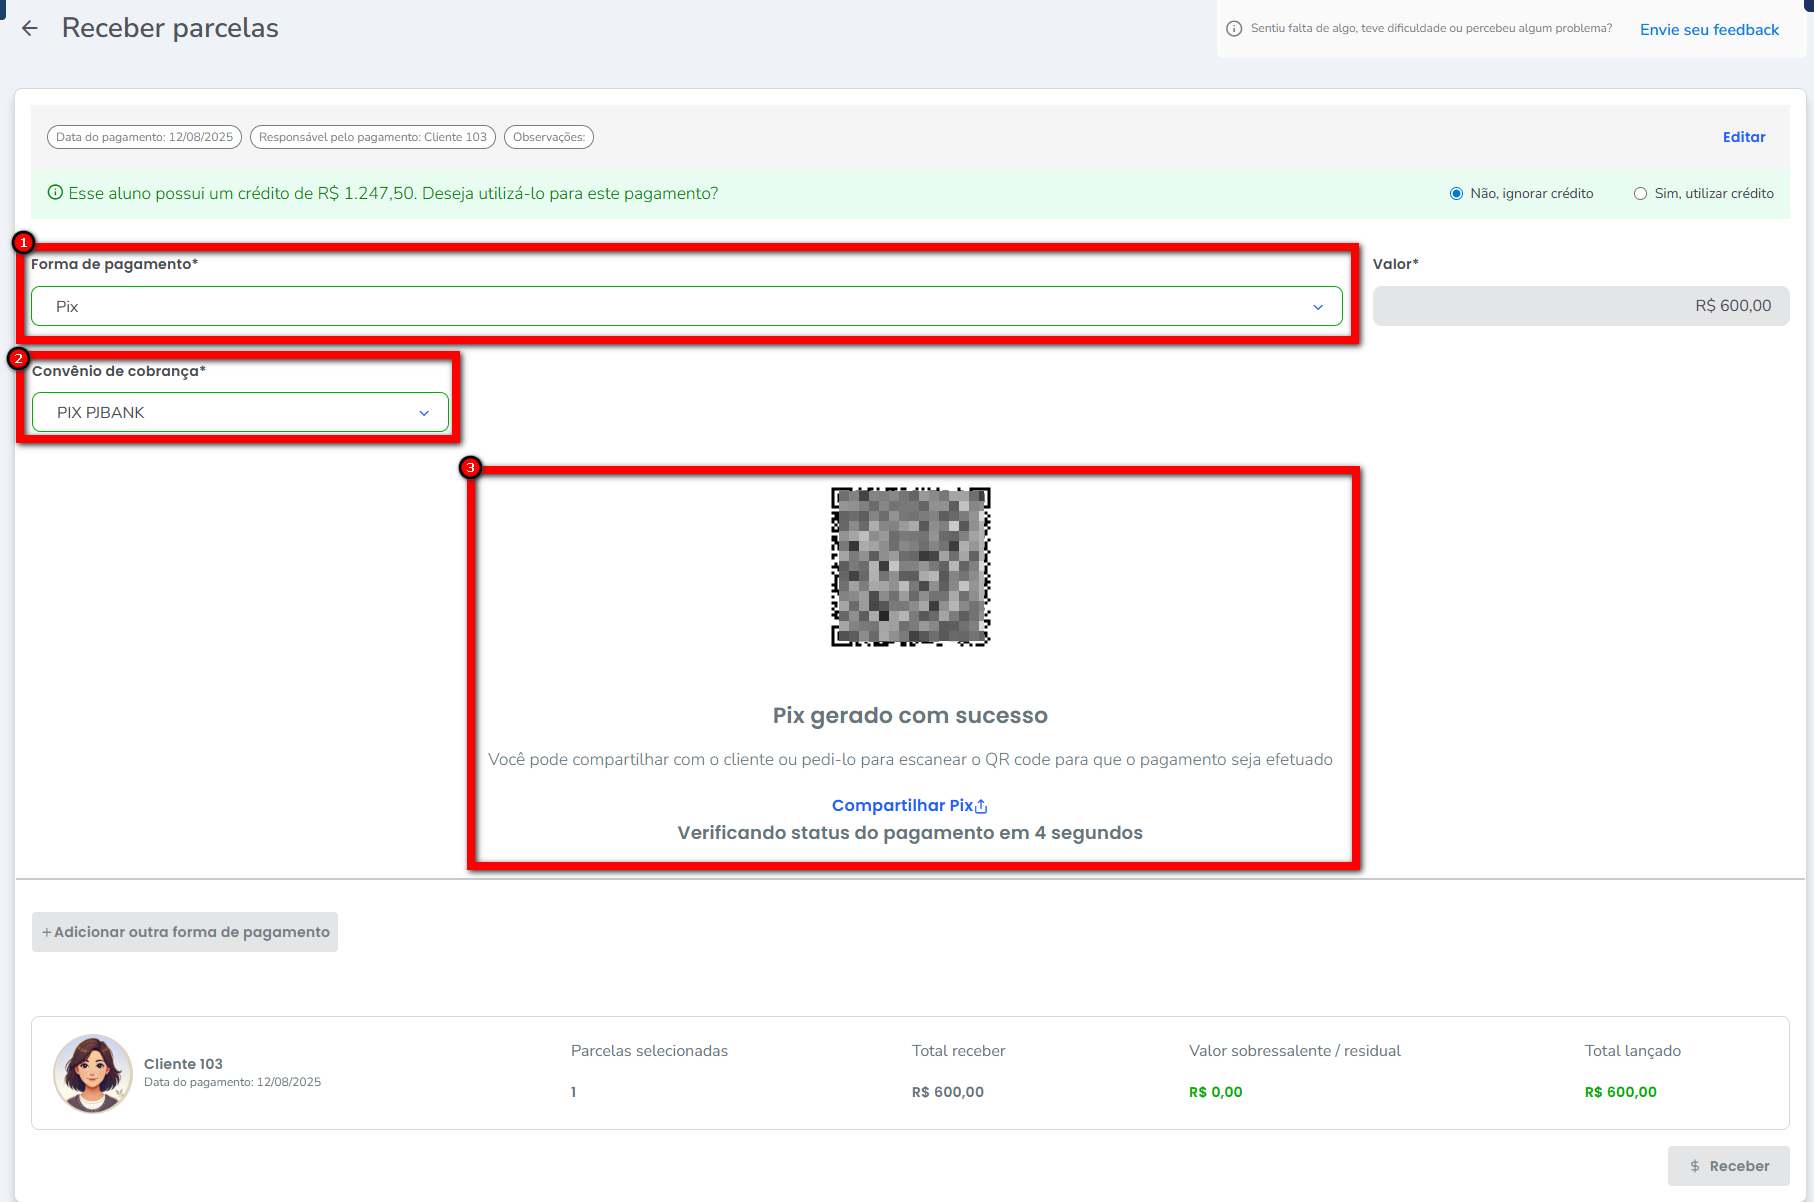Click the plus icon for adding payment method
Viewport: 1814px width, 1202px height.
[46, 932]
